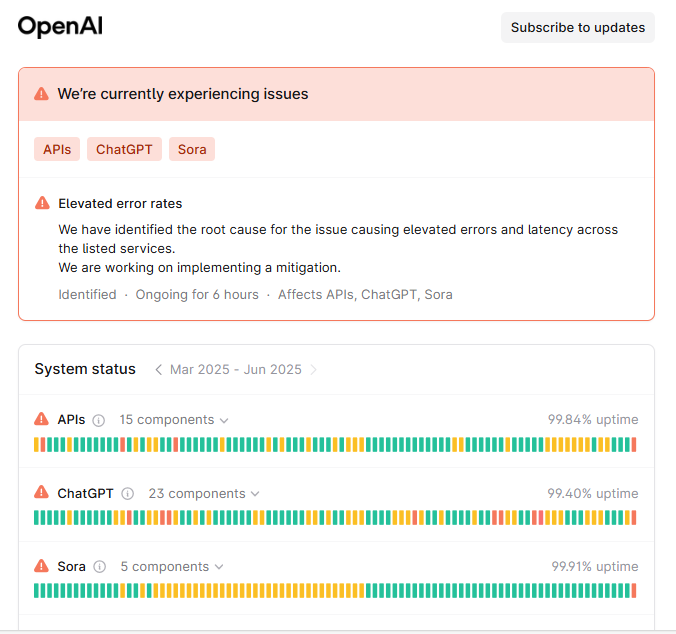Click warning triangle next to Sora row
The image size is (676, 634).
(x=41, y=566)
